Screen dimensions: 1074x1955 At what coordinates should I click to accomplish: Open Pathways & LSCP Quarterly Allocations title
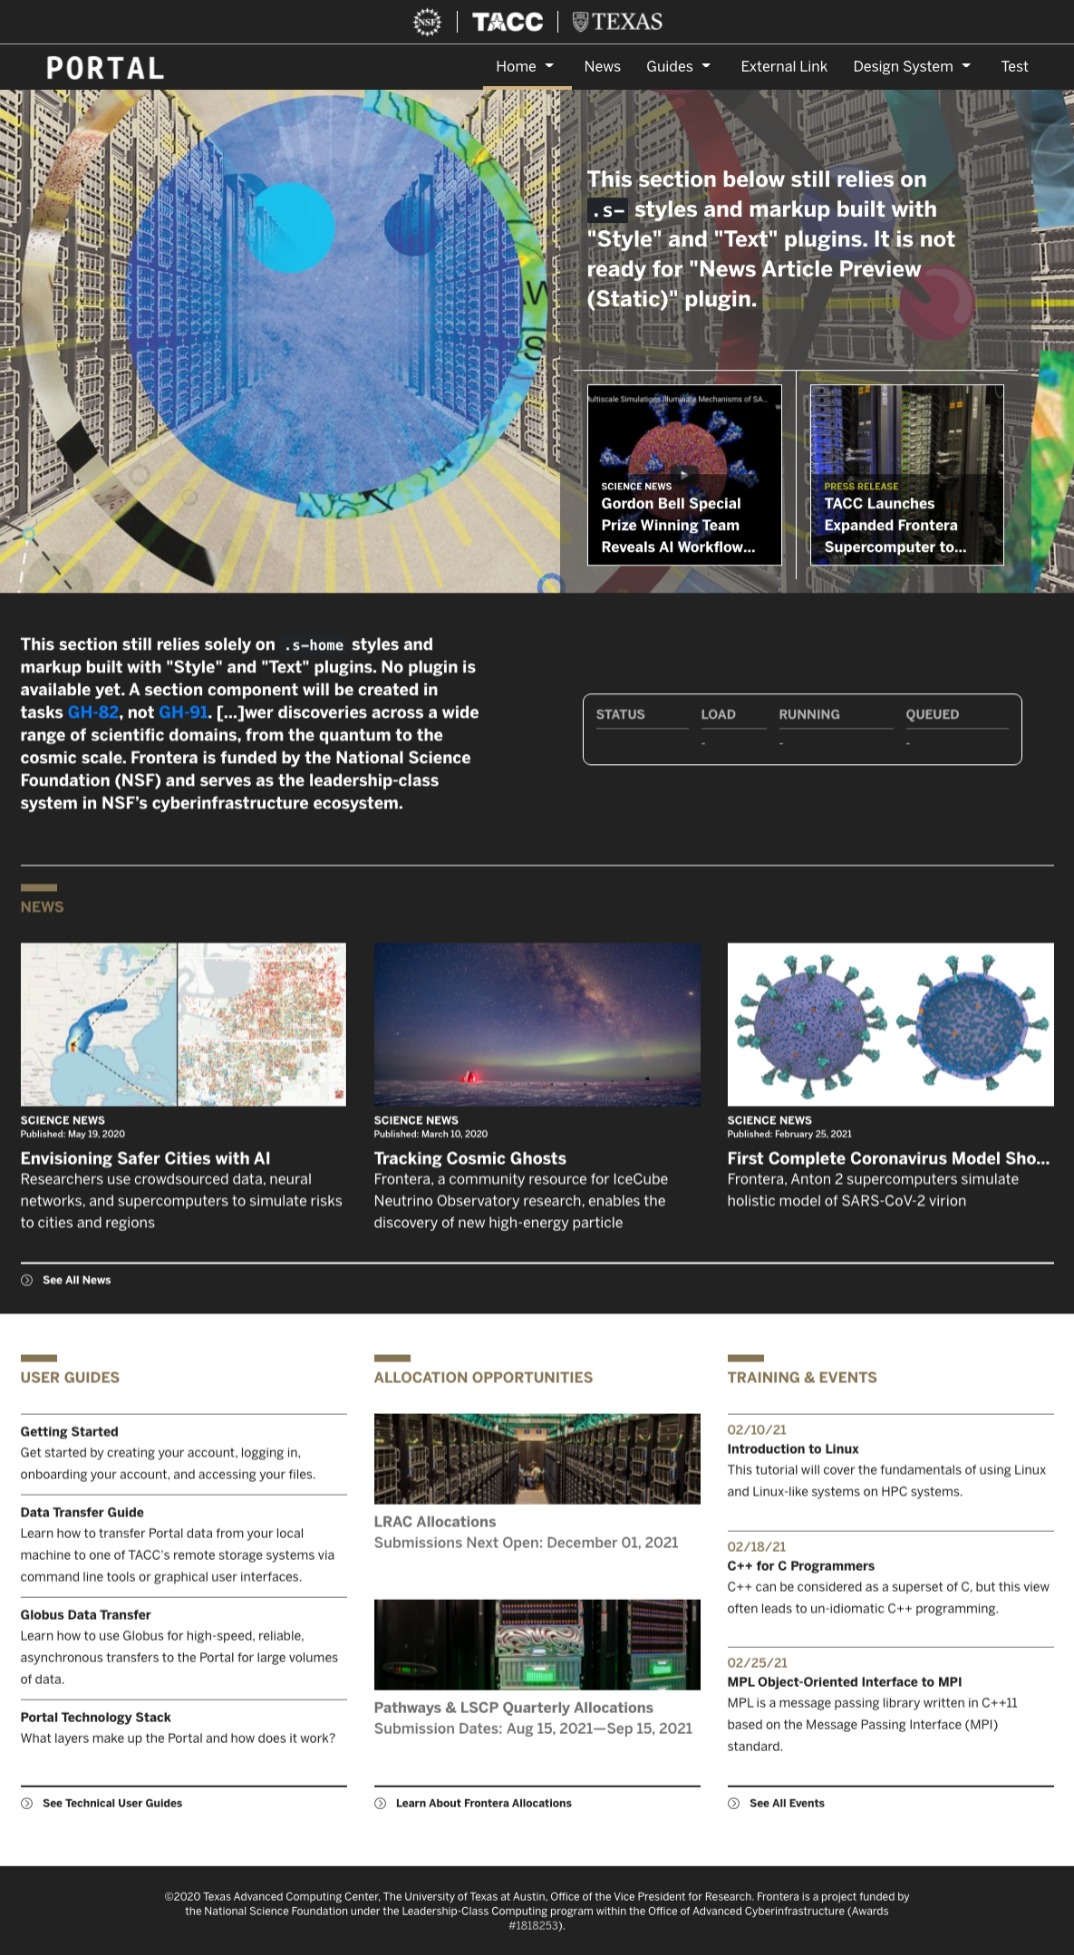pyautogui.click(x=513, y=1707)
